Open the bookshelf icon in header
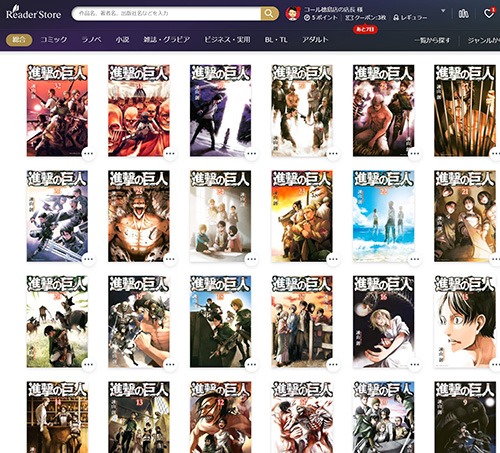This screenshot has height=453, width=500. click(463, 14)
